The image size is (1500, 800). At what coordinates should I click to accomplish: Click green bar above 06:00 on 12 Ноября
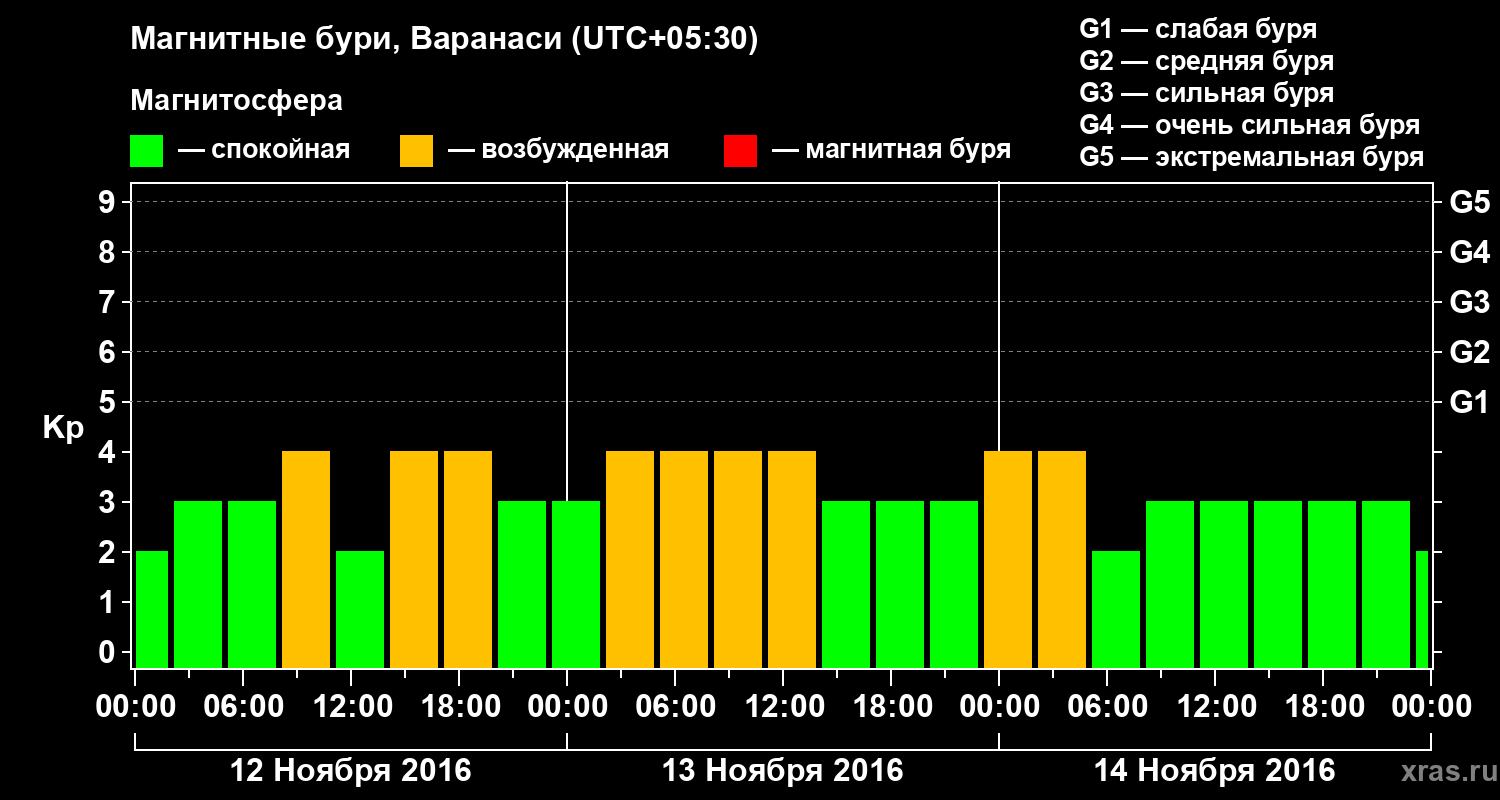[x=252, y=584]
